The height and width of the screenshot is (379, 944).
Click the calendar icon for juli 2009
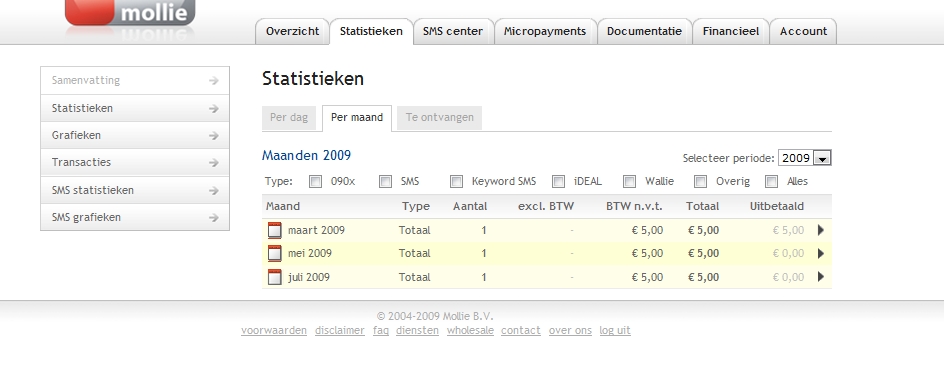tap(275, 277)
